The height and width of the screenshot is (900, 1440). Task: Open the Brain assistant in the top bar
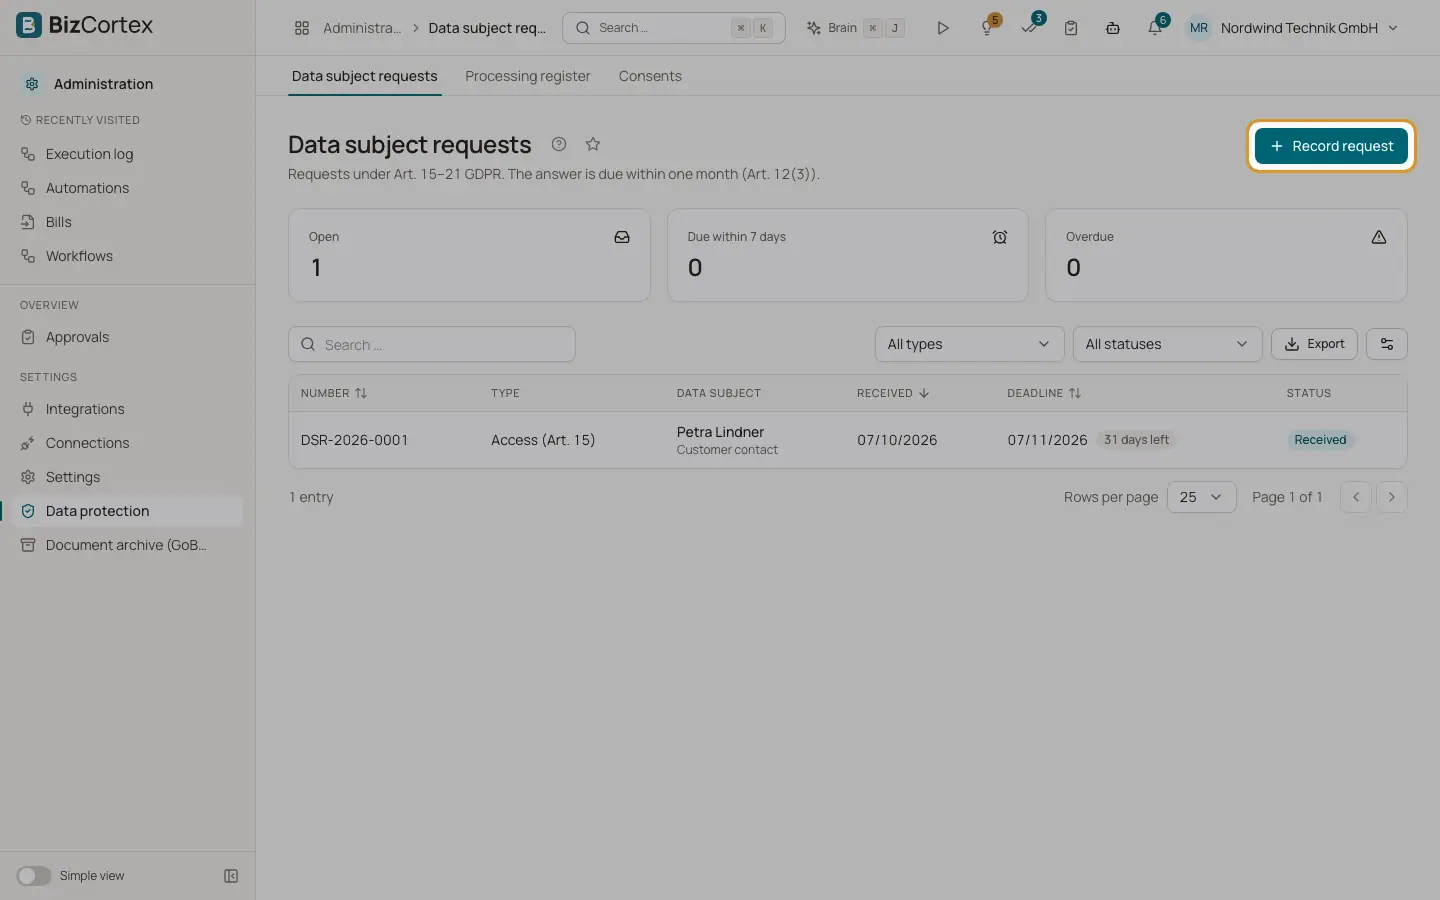coord(856,28)
